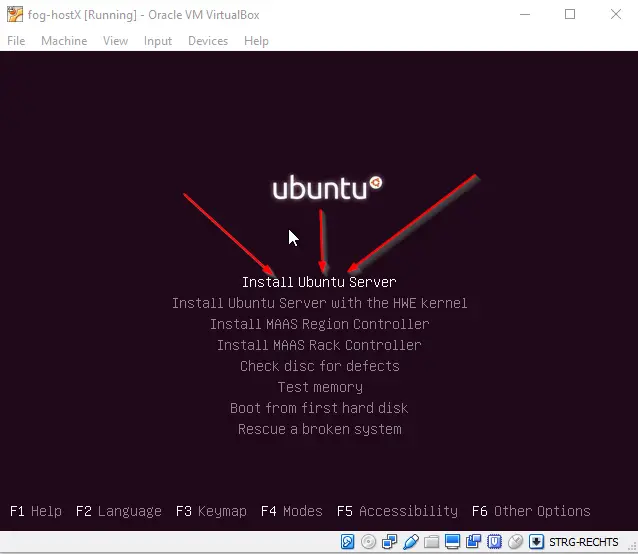Click the keyboard capture arrow icon

[x=536, y=541]
